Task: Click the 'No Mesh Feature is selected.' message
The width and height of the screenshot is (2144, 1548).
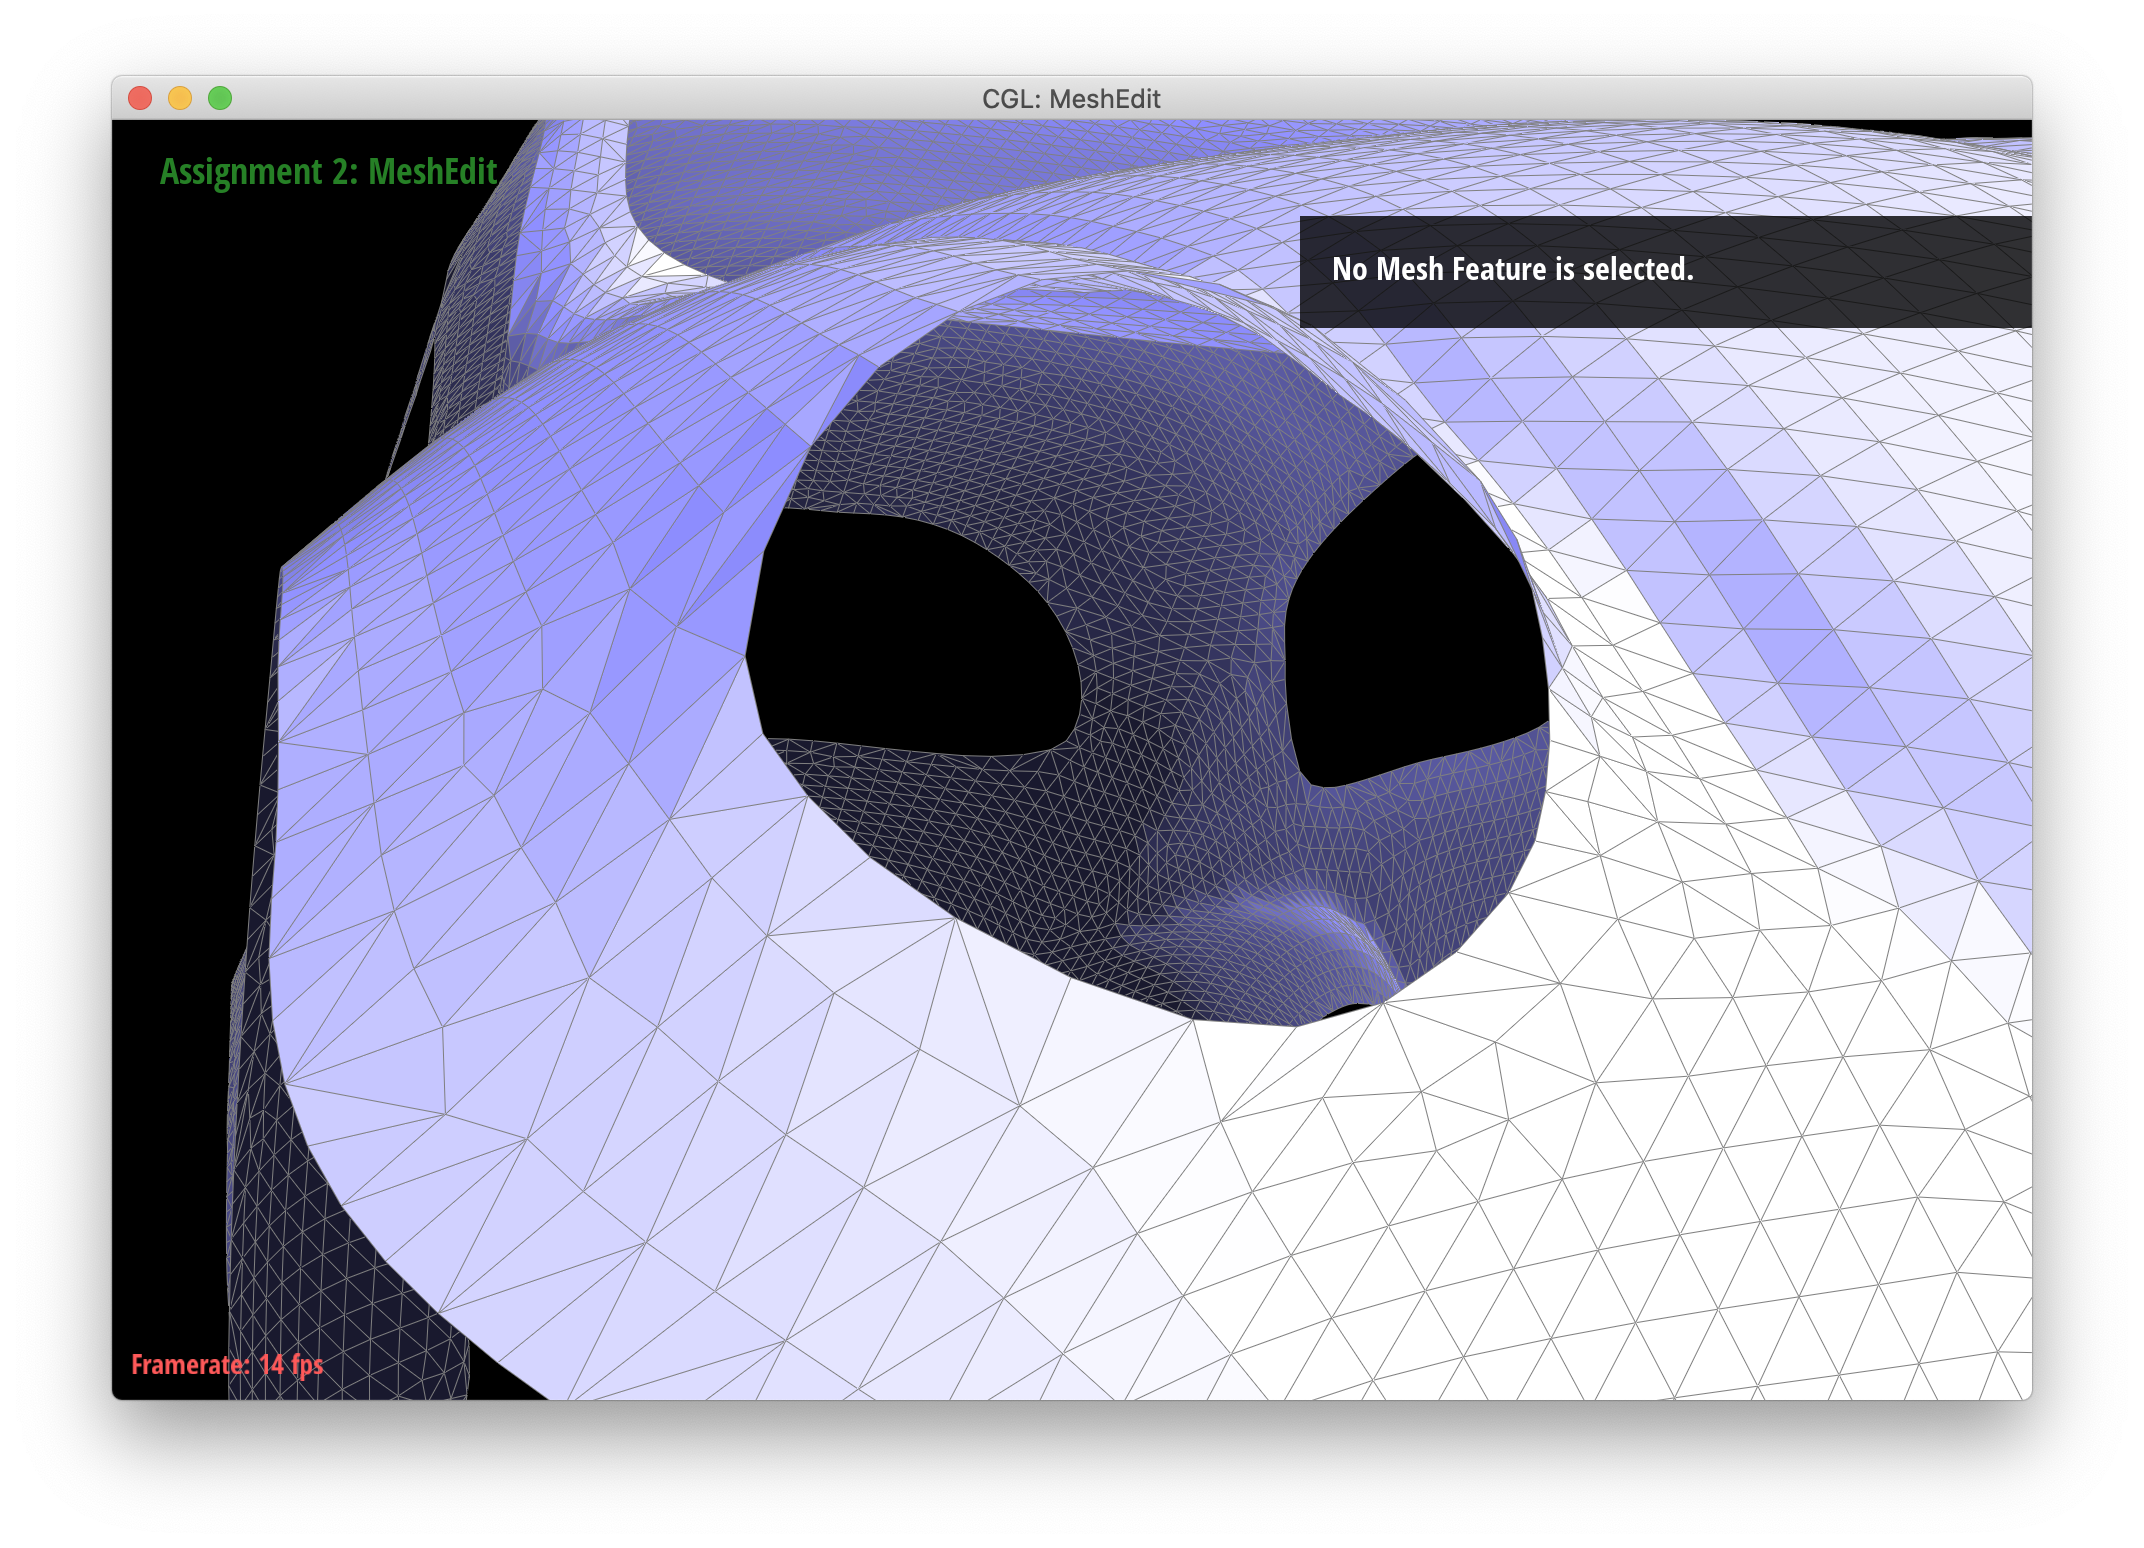Action: (1513, 269)
